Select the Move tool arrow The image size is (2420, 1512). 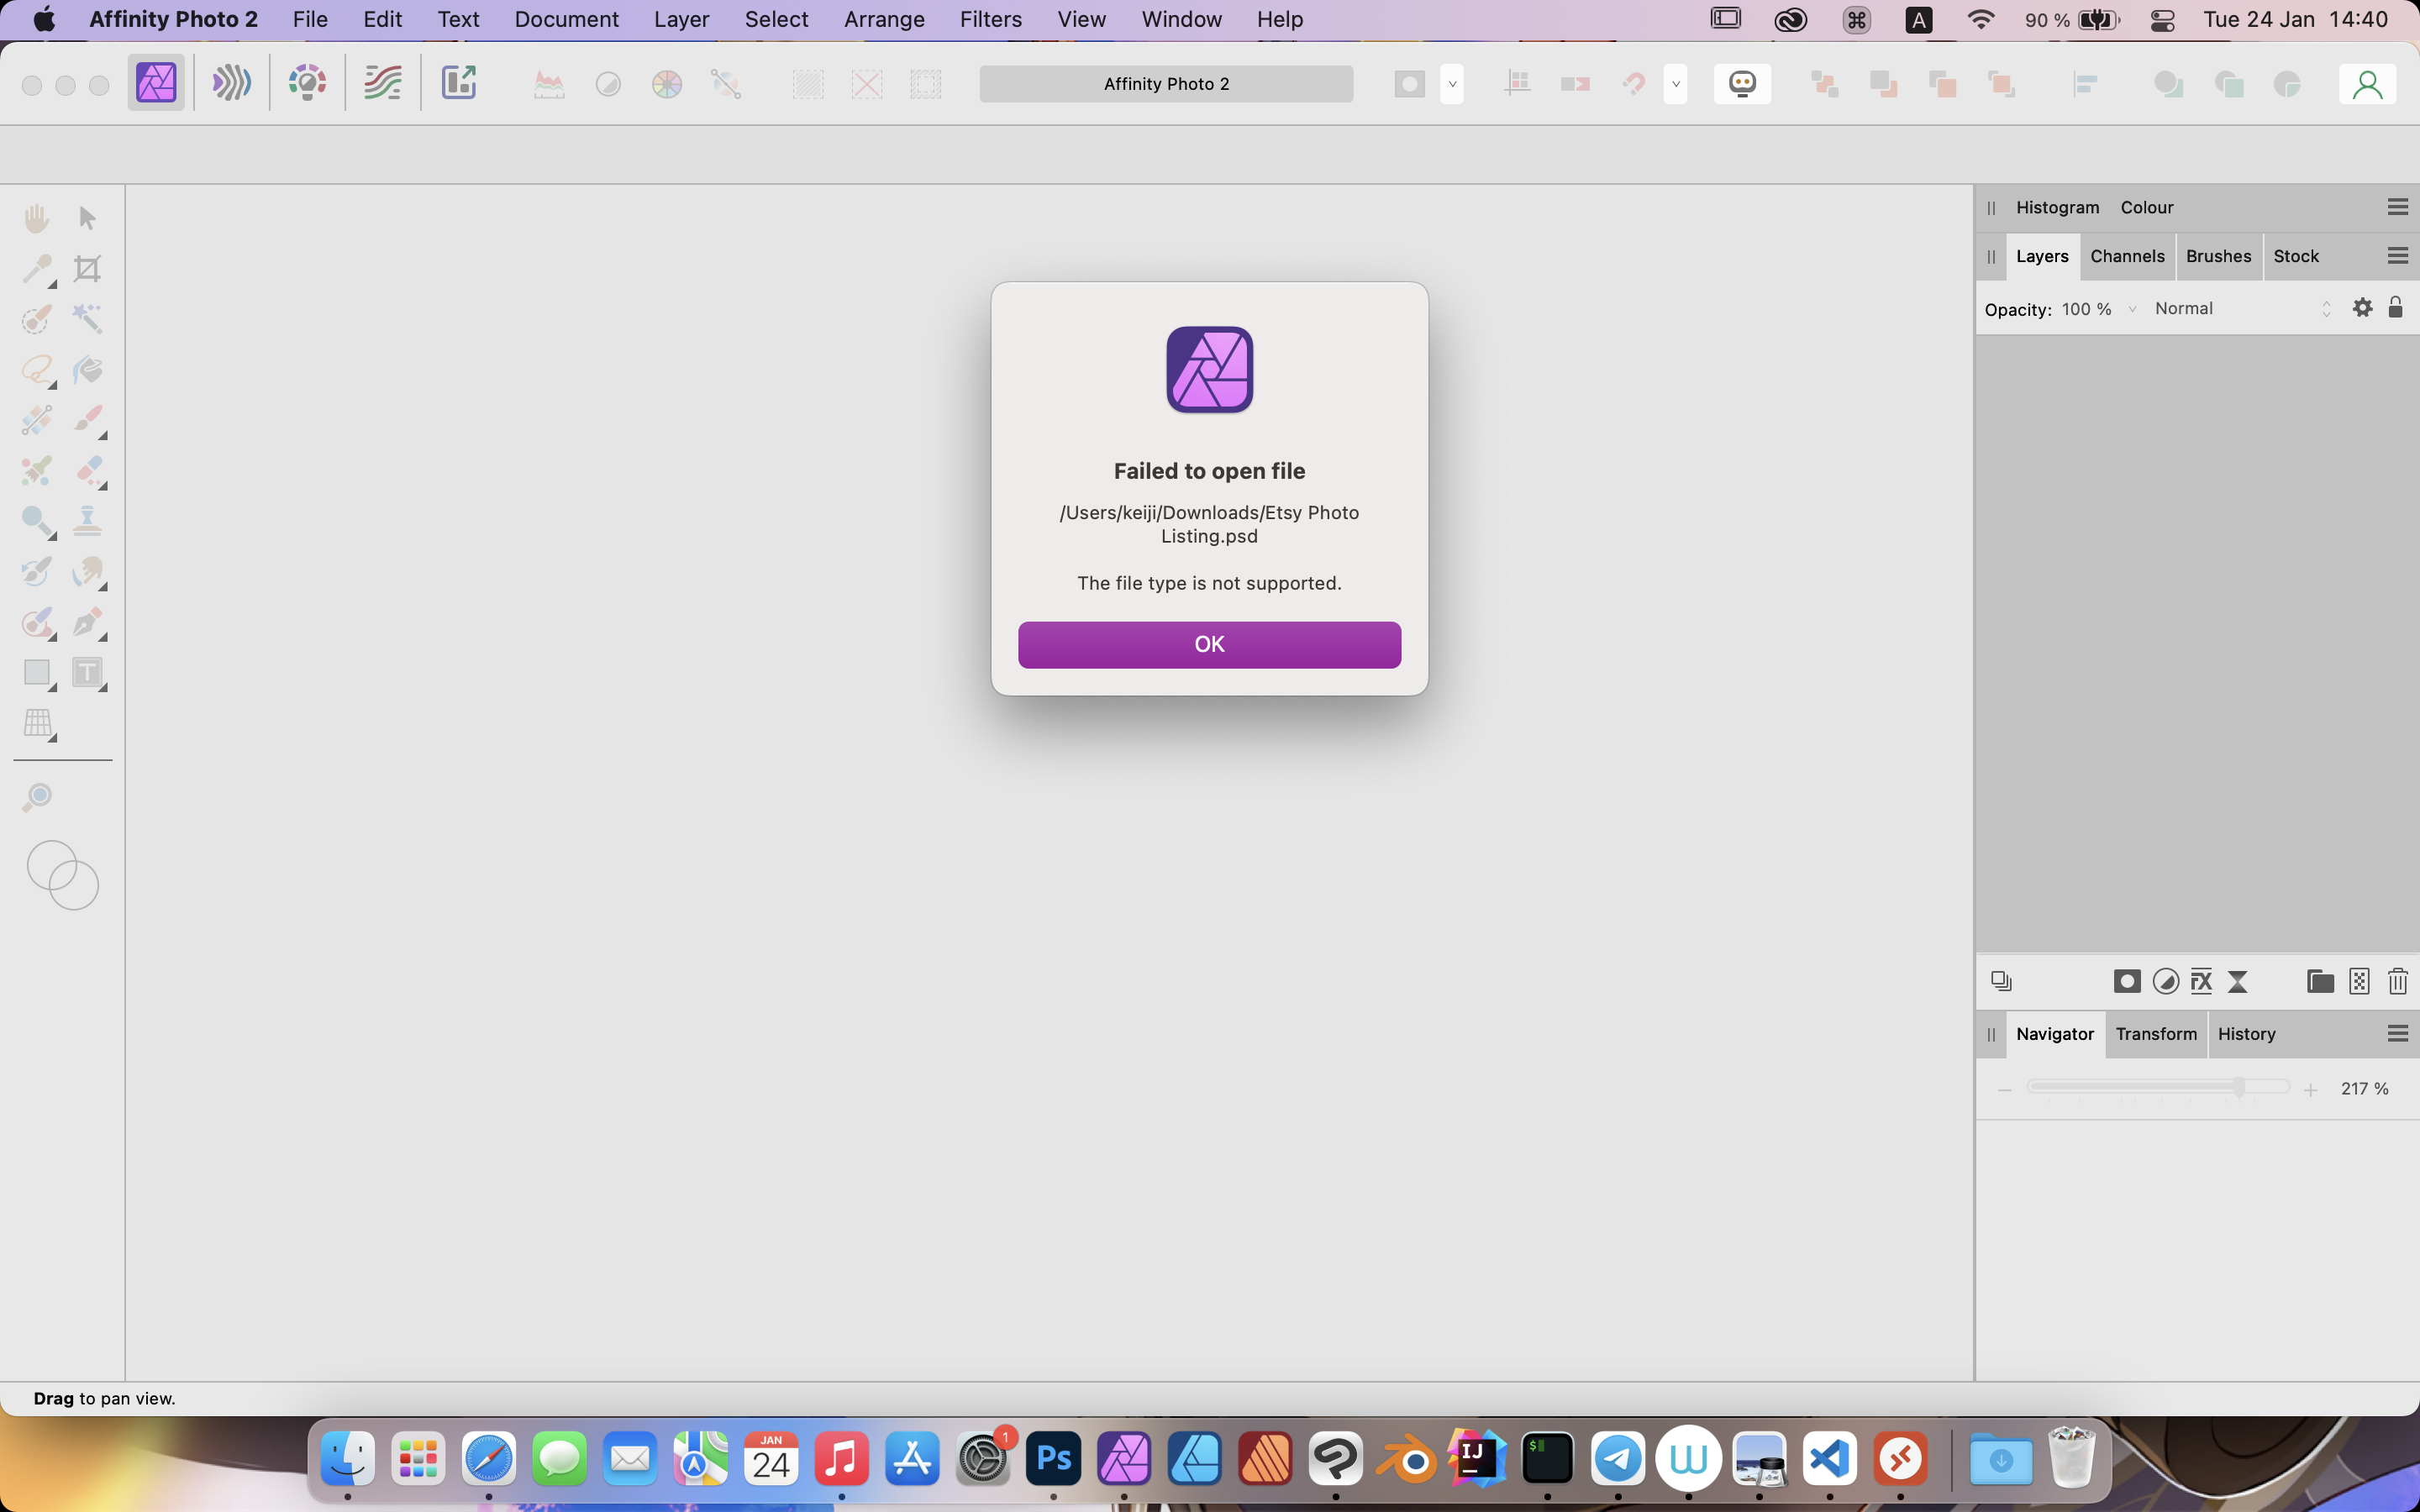[x=87, y=218]
